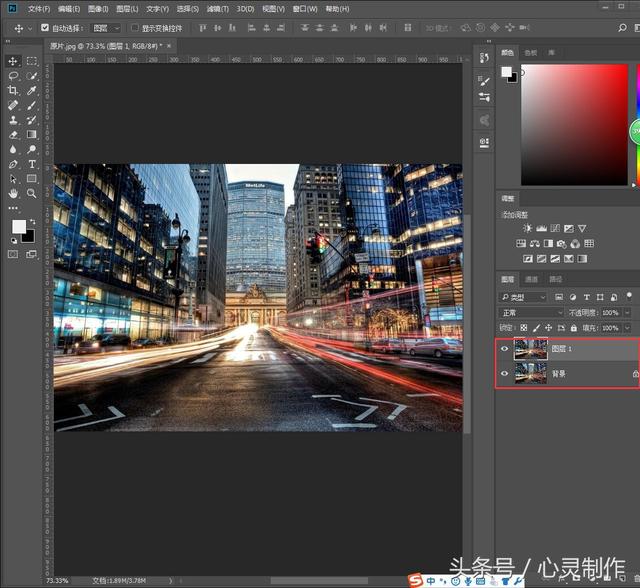Toggle visibility of the 背景 layer
640x588 pixels.
pos(504,374)
